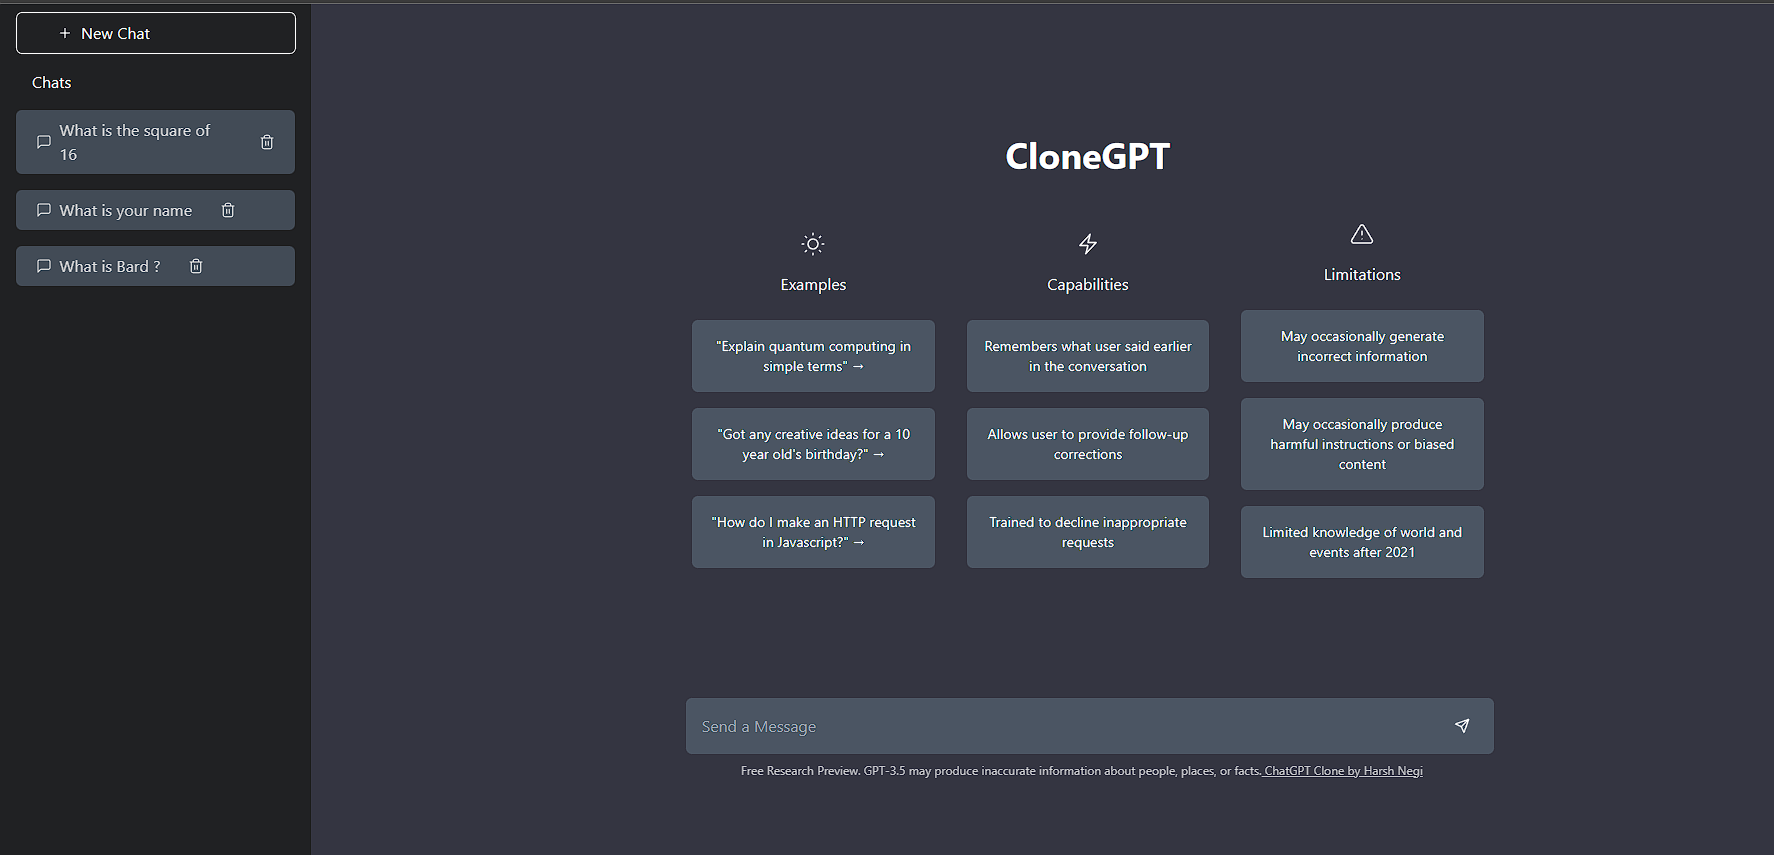Screen dimensions: 1774x855
Task: Click the warning triangle Limitations icon
Action: 1362,235
